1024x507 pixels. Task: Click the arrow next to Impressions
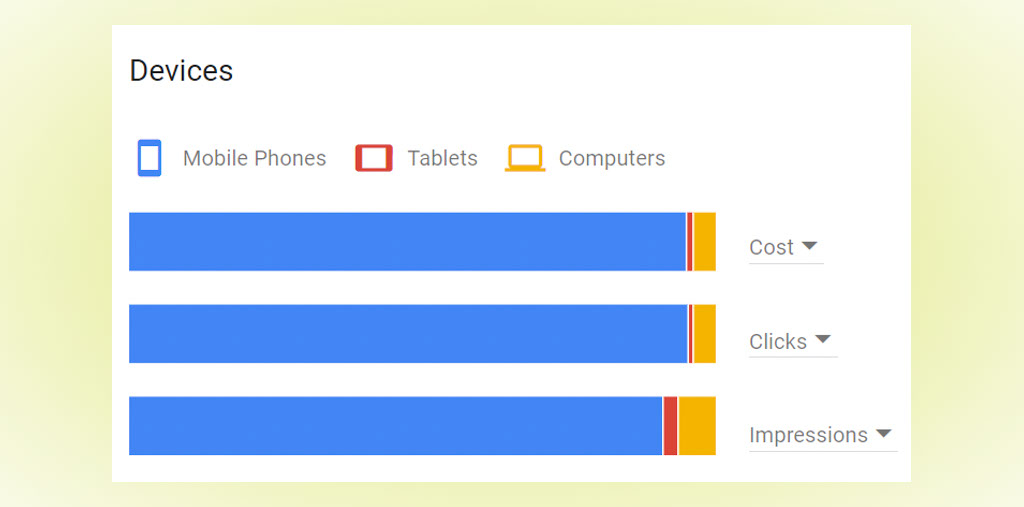[884, 433]
